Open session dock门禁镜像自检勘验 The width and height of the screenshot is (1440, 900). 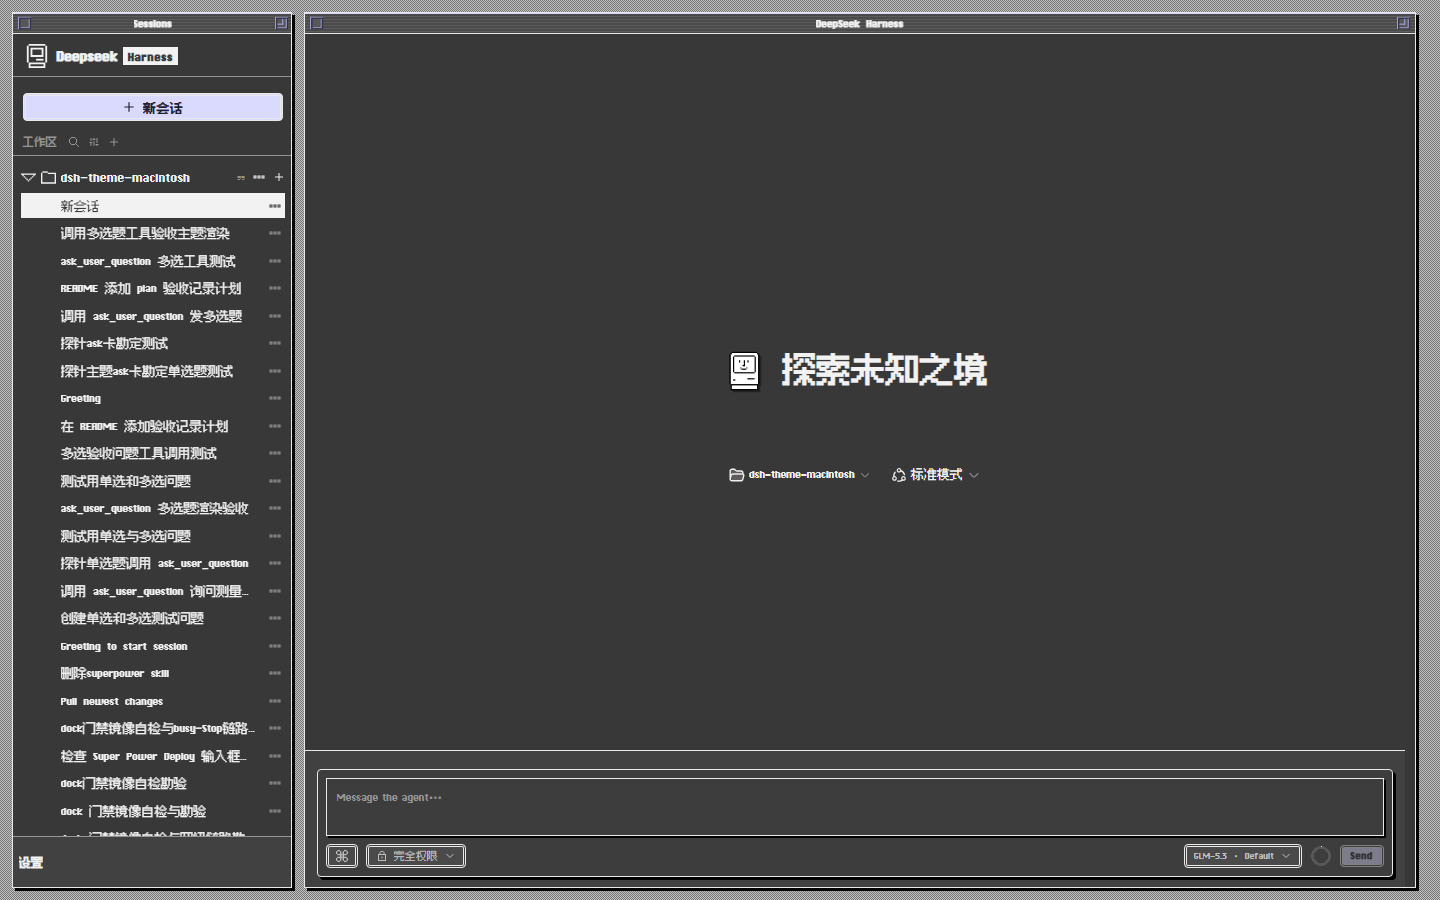pos(153,783)
